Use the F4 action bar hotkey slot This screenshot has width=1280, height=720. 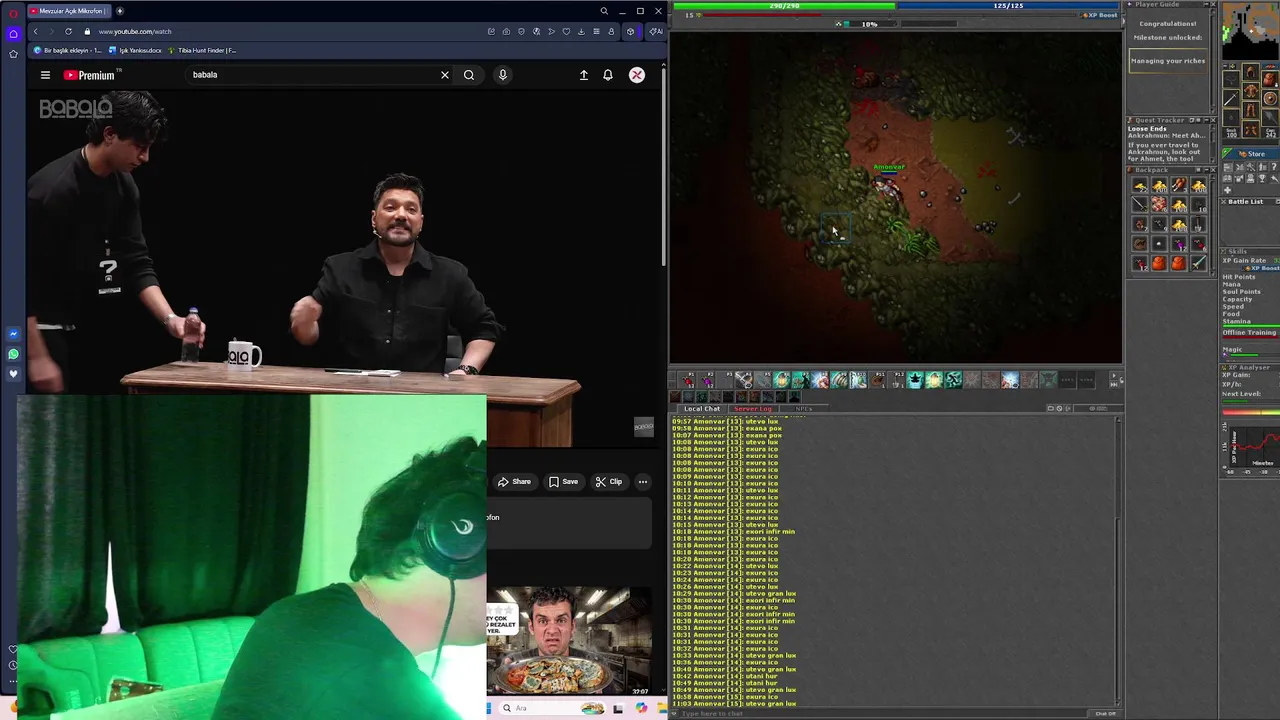point(744,380)
